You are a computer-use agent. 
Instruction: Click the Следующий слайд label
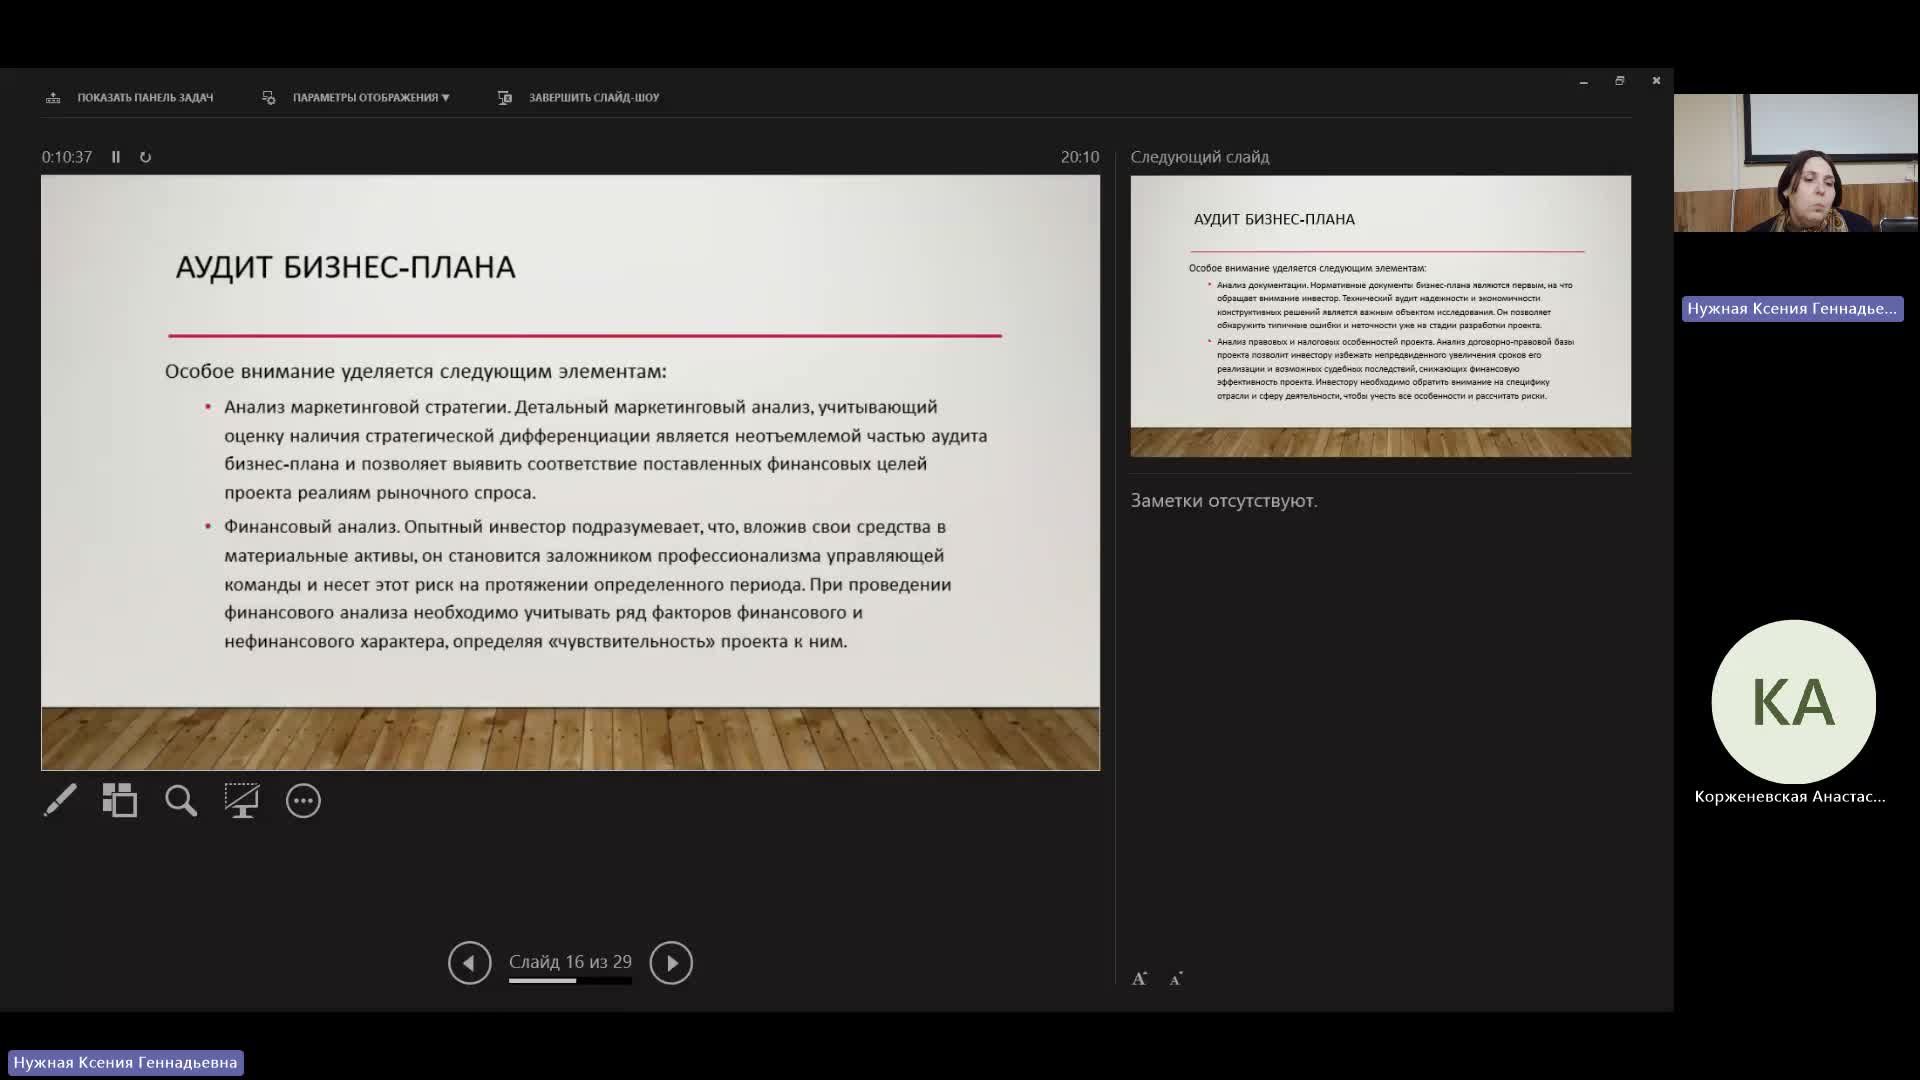tap(1200, 157)
